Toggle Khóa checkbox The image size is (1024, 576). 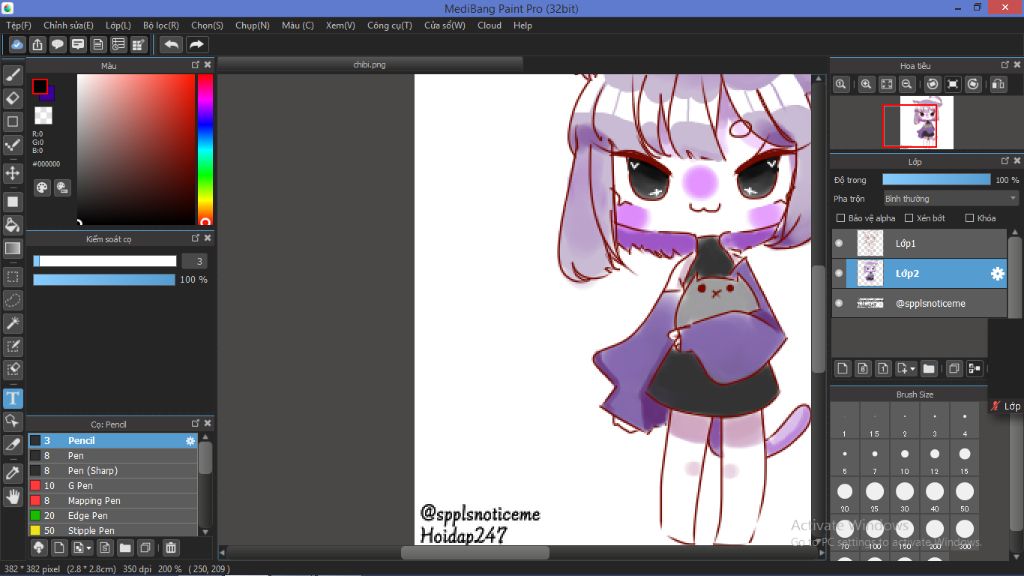[x=969, y=218]
